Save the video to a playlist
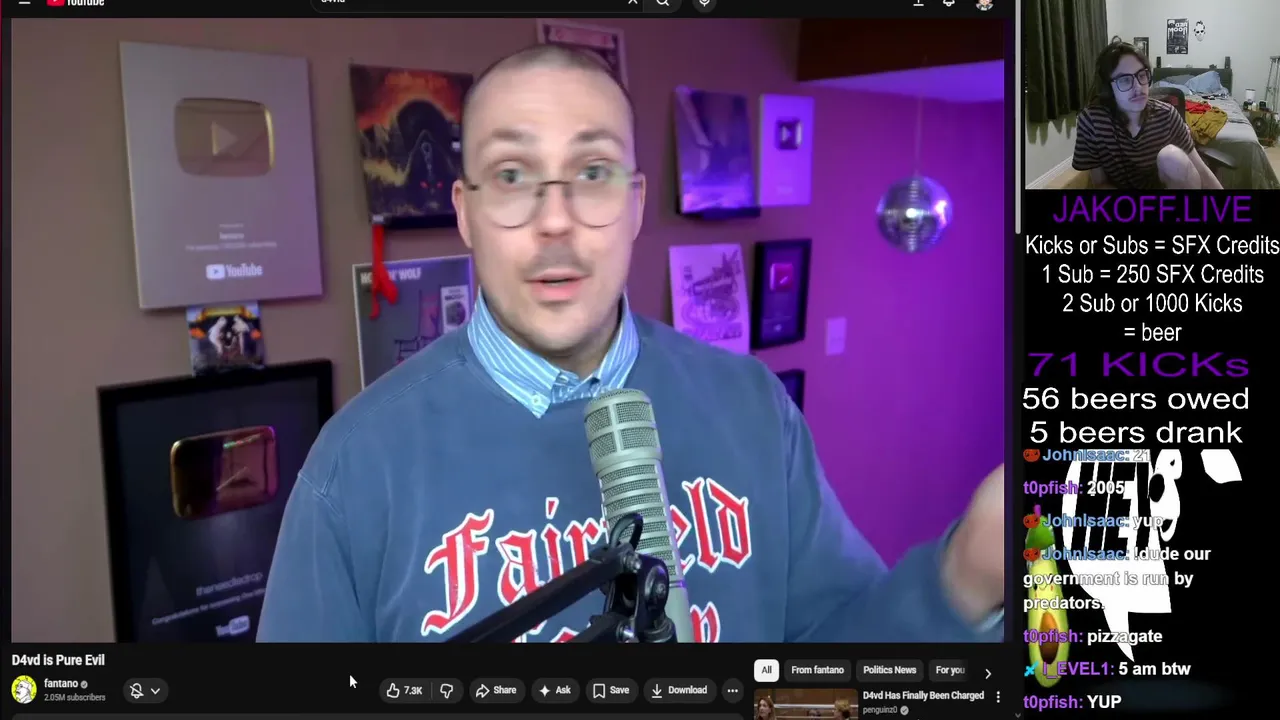Image resolution: width=1280 pixels, height=720 pixels. [610, 690]
